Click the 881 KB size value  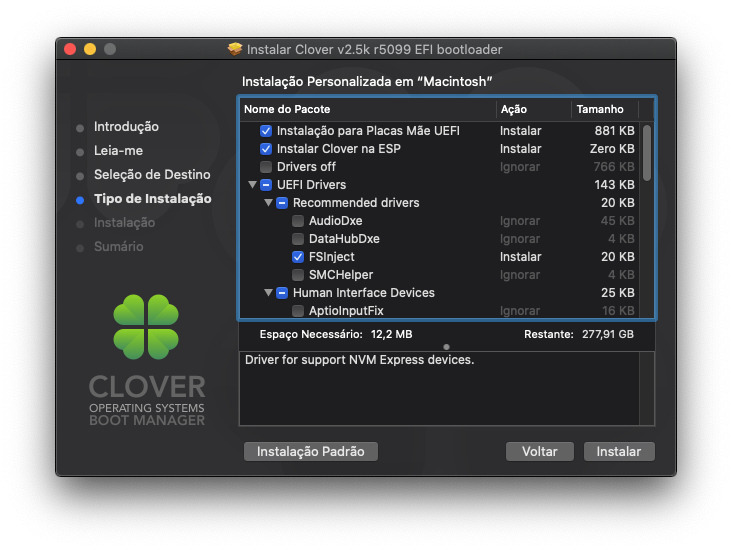614,131
